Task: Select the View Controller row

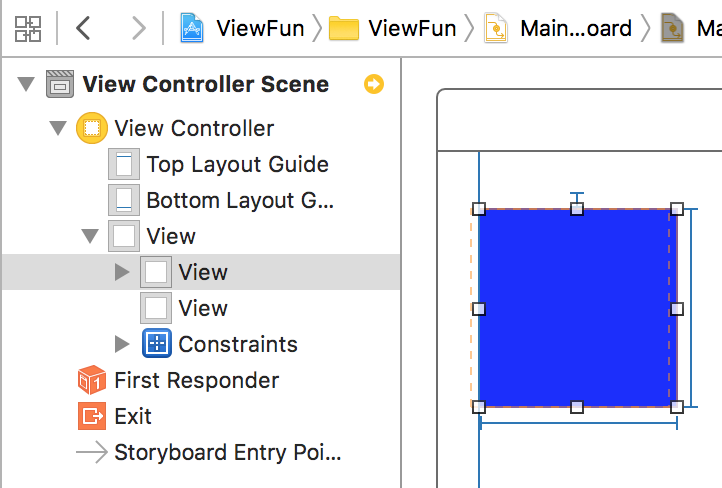Action: pos(202,128)
